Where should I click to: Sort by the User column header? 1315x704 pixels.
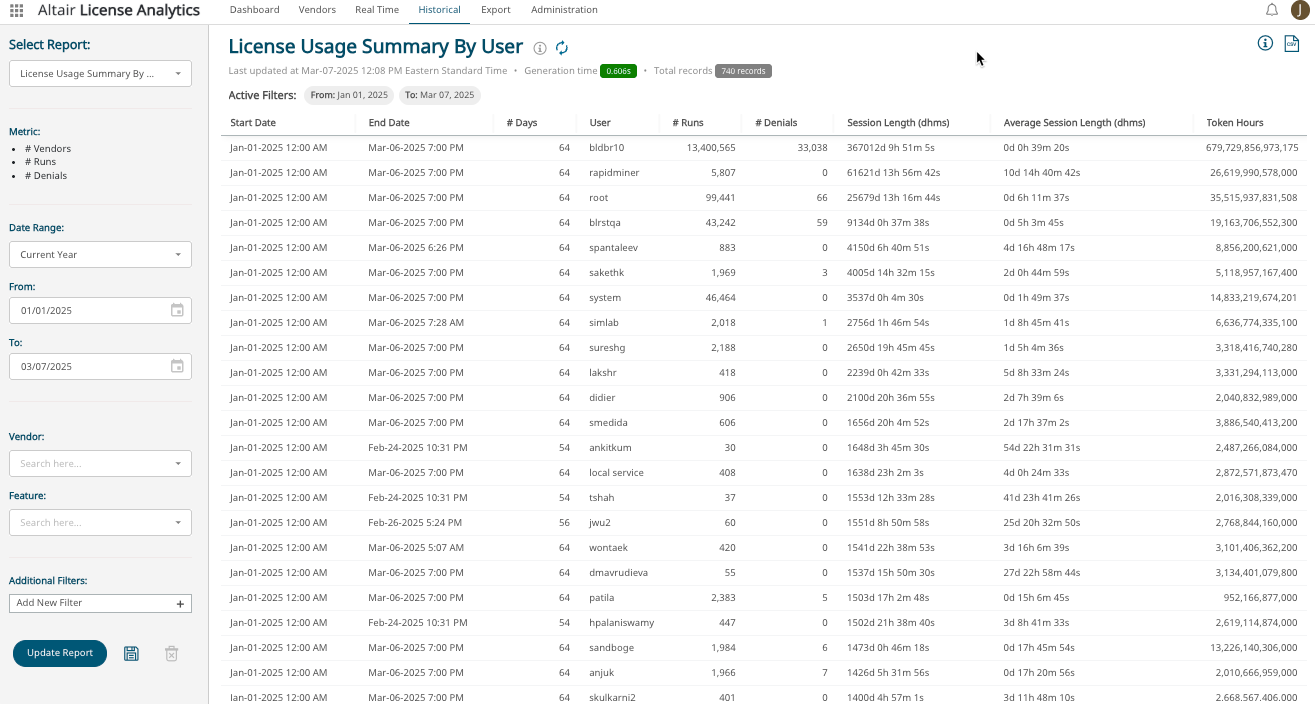600,123
